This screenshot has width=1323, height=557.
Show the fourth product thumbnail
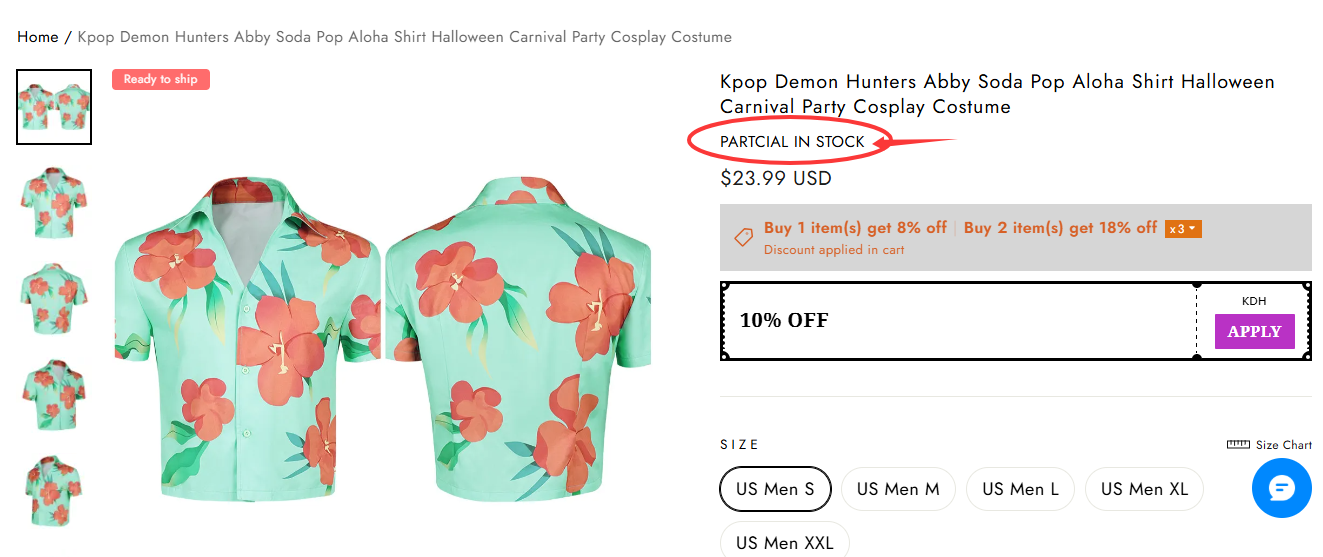coord(54,394)
